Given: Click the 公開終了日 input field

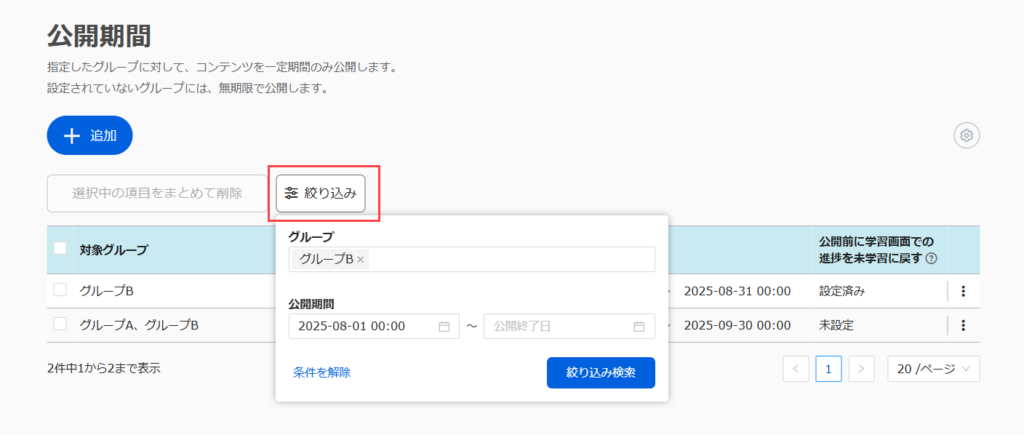Looking at the screenshot, I should 558,326.
